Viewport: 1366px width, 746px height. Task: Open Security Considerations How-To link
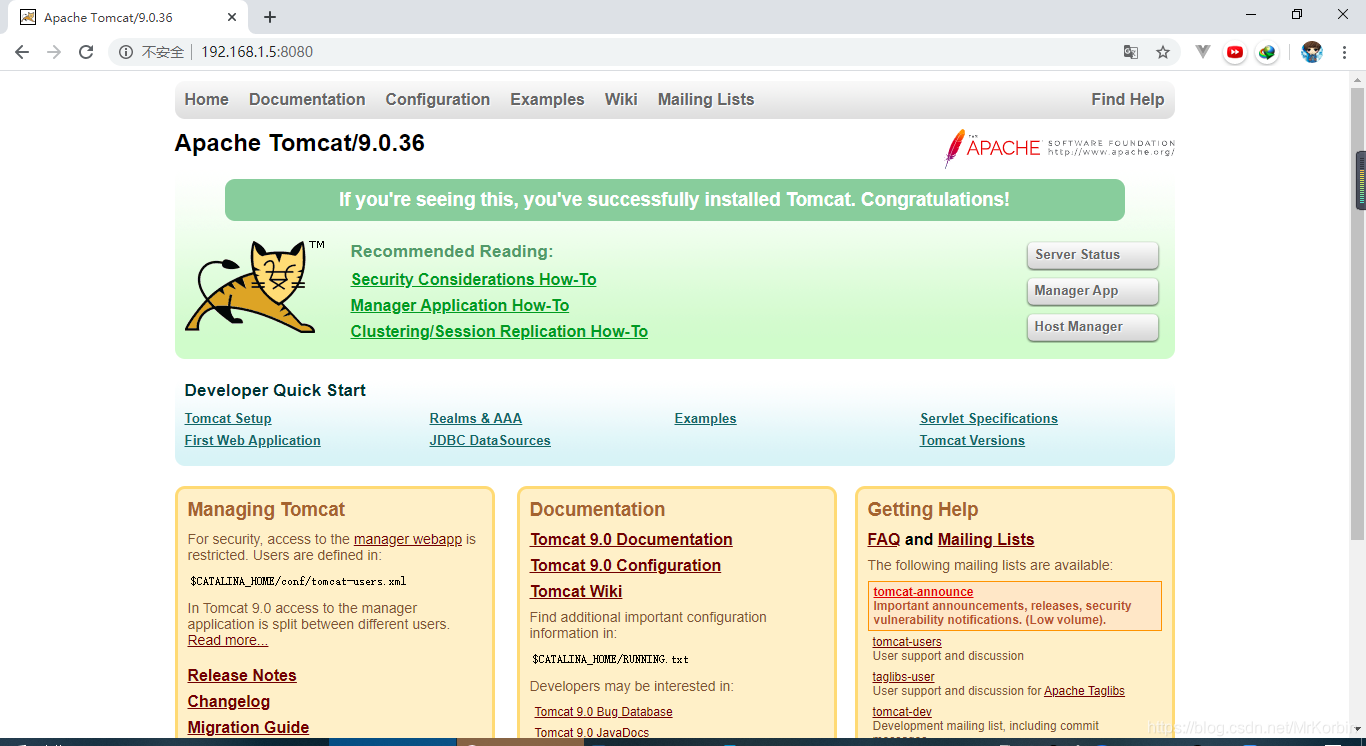click(473, 280)
